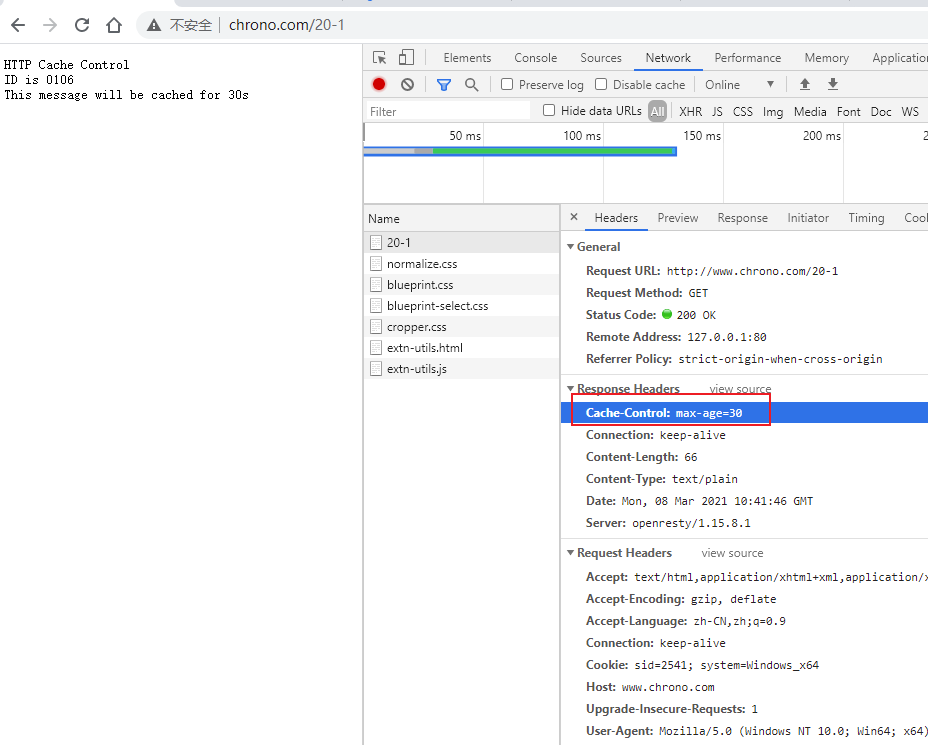The width and height of the screenshot is (928, 745).
Task: Click the record network log button
Action: click(x=379, y=85)
